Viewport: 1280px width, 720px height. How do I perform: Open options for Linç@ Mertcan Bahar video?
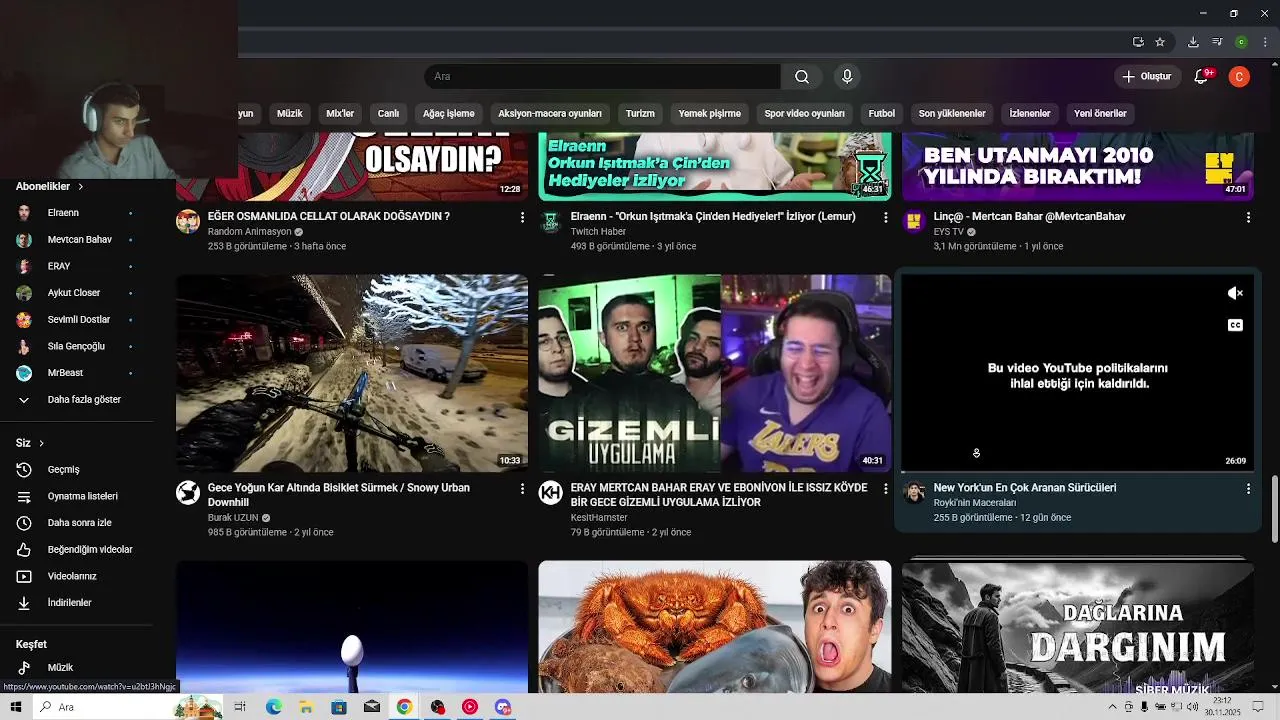coord(1248,217)
